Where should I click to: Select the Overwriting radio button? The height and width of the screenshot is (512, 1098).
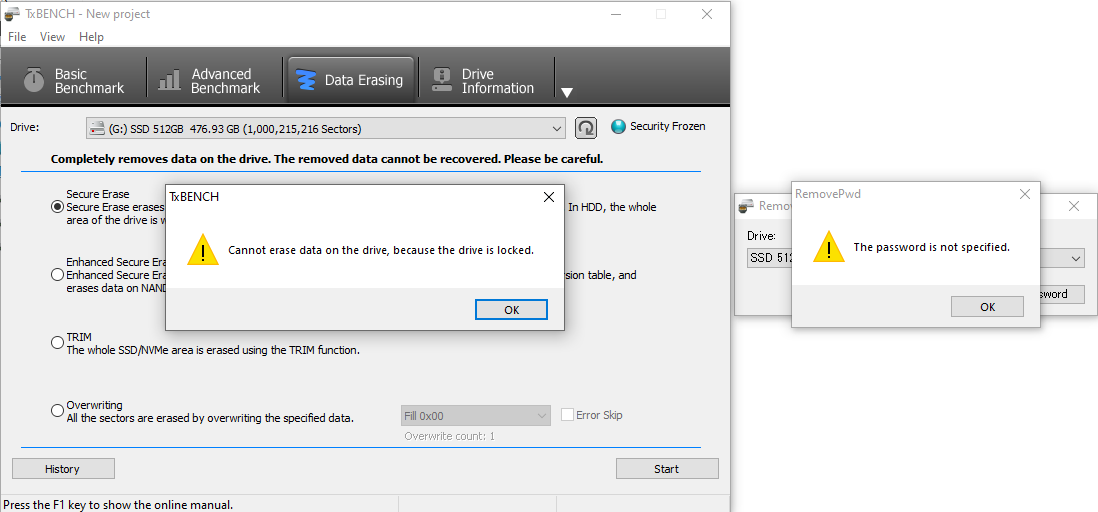click(x=57, y=411)
